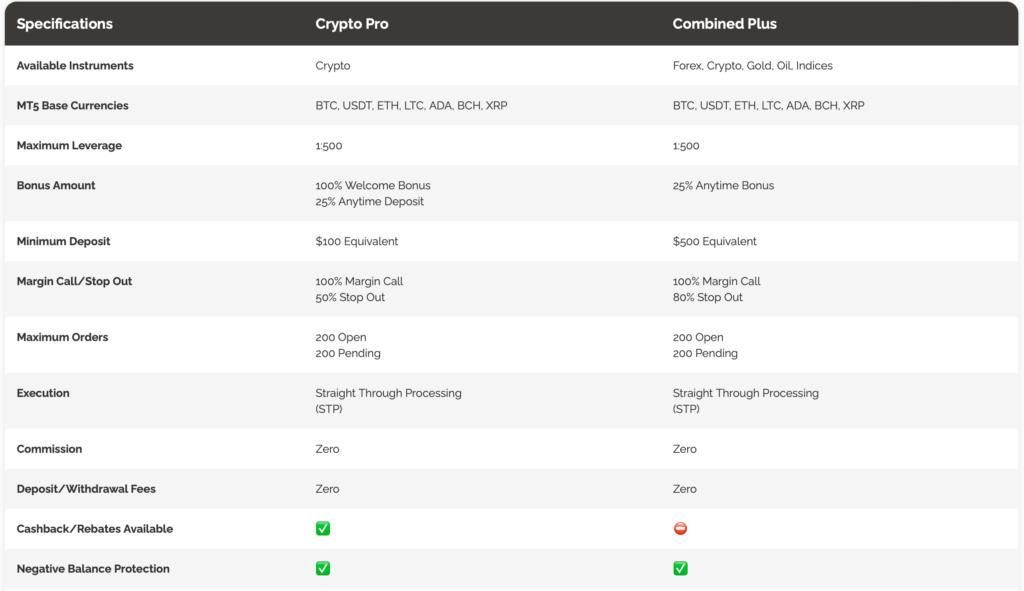
Task: Click the $500 Equivalent minimum deposit value
Action: [714, 242]
